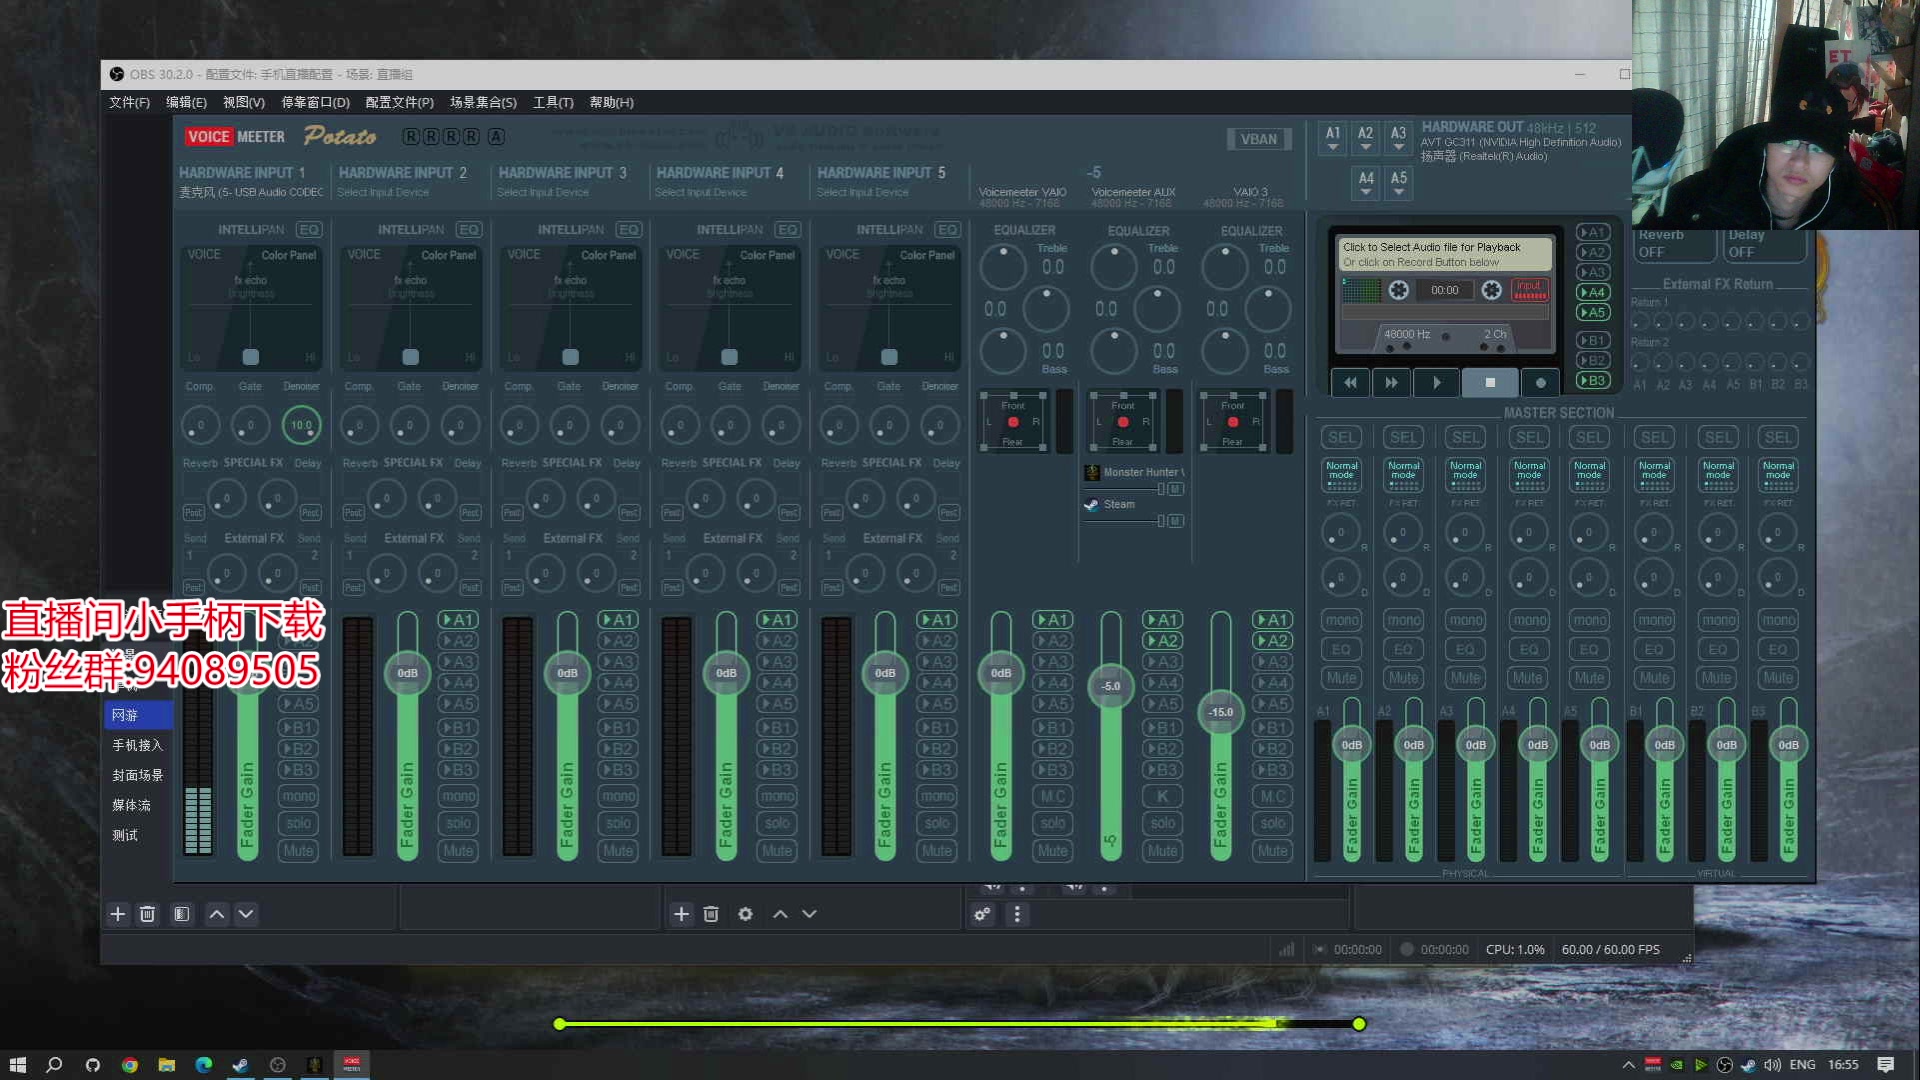This screenshot has height=1080, width=1920.
Task: Open Google Chrome from taskbar
Action: [x=129, y=1065]
